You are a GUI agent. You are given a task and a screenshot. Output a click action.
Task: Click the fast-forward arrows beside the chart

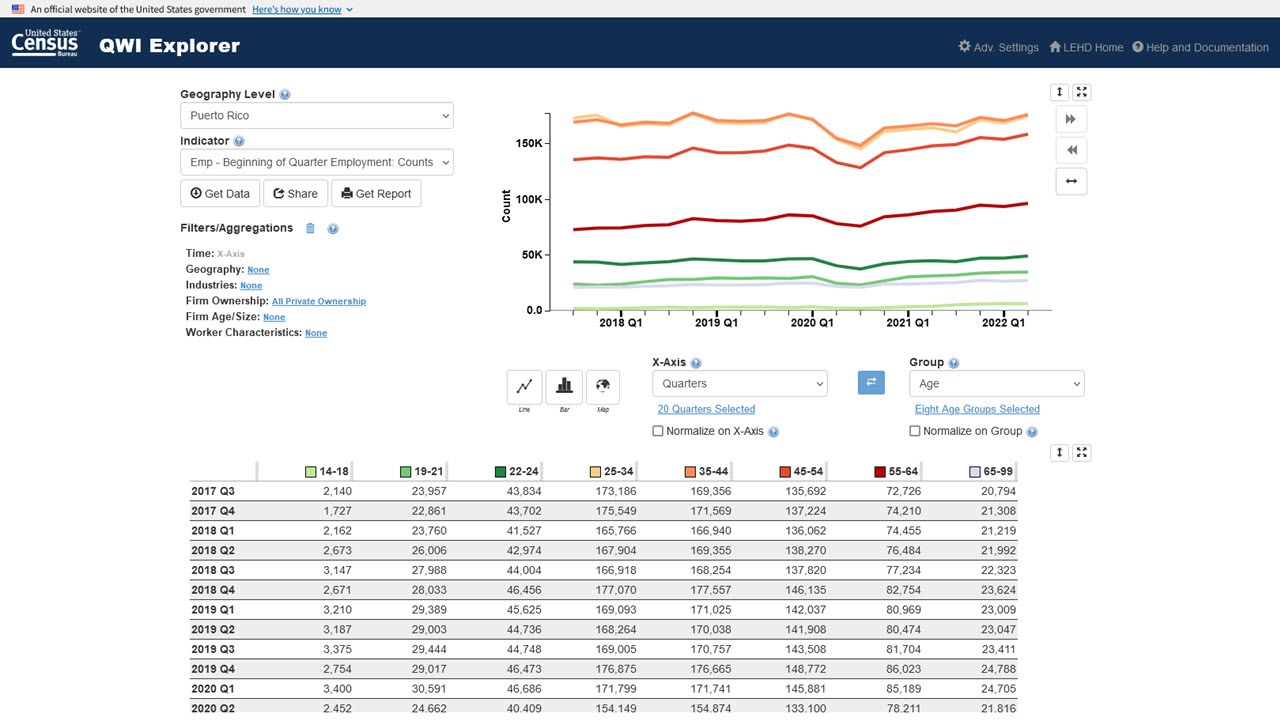tap(1071, 119)
